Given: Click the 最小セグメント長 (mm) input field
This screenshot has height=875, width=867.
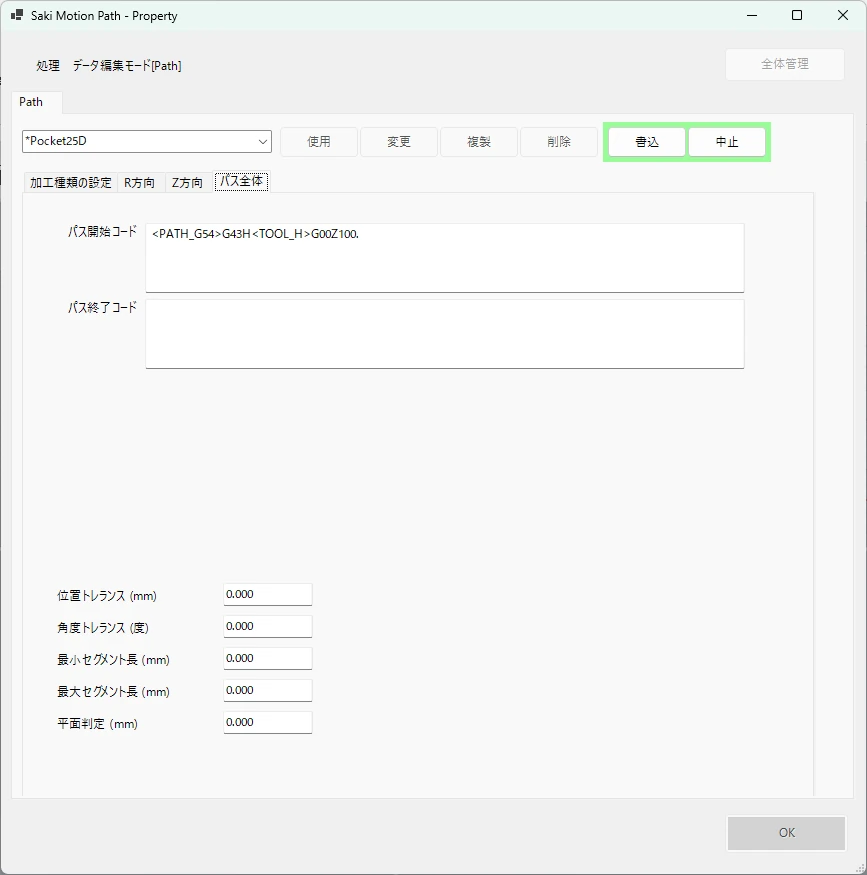Looking at the screenshot, I should (x=268, y=658).
